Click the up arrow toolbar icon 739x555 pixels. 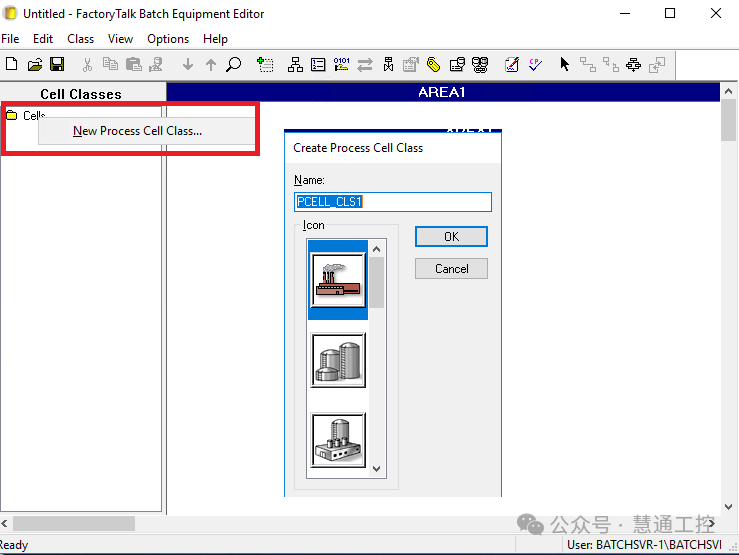pos(211,64)
